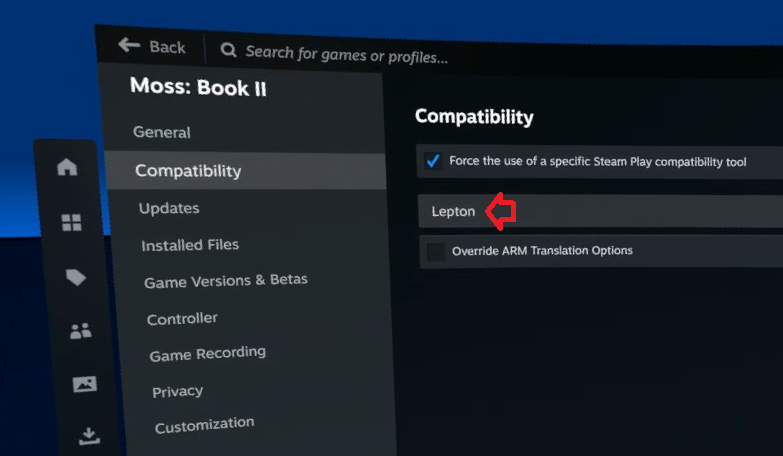Open Game Versions & Betas section
The width and height of the screenshot is (783, 456).
225,282
